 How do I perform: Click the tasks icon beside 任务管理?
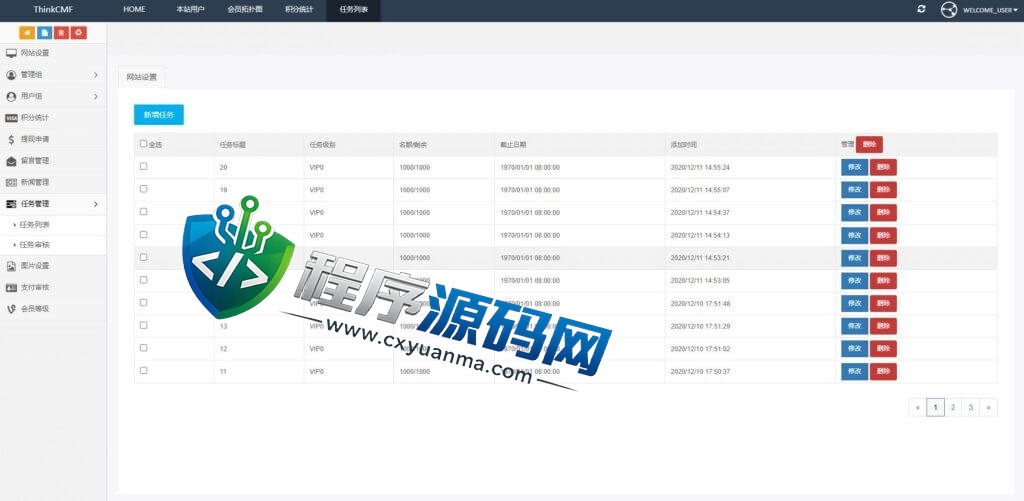coord(11,204)
